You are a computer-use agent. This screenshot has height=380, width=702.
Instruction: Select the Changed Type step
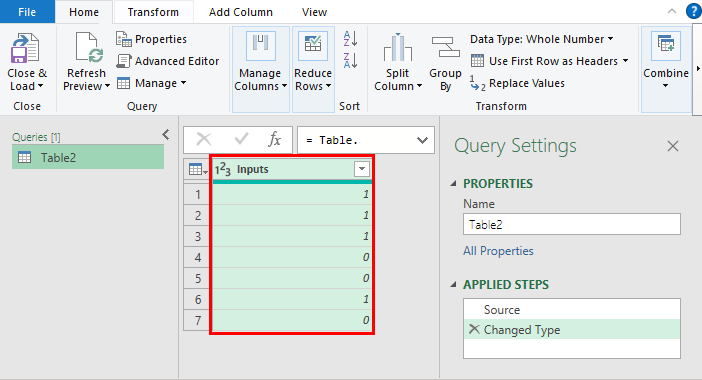point(572,330)
